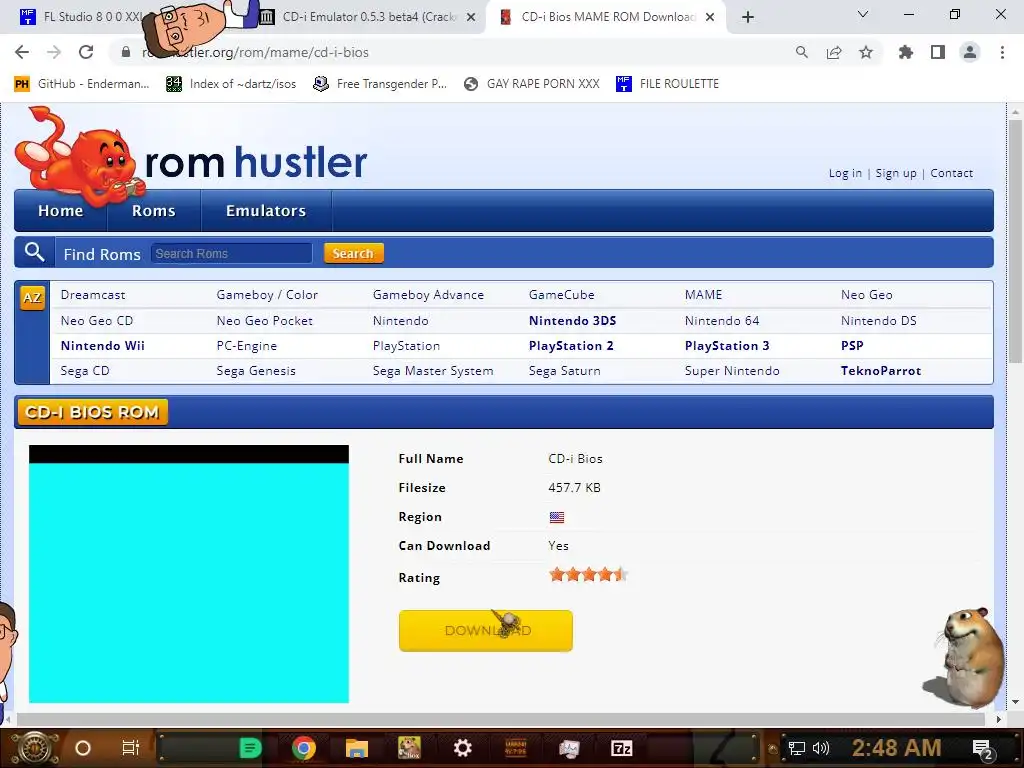
Task: Open the GitHub - Enderman bookmark
Action: 82,84
